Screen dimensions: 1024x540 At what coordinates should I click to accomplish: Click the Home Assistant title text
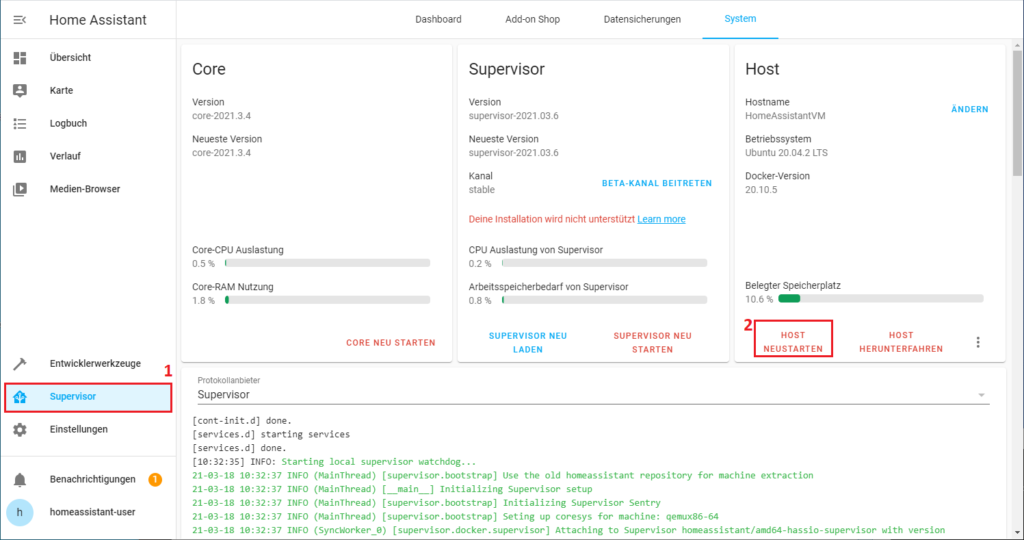coord(98,20)
